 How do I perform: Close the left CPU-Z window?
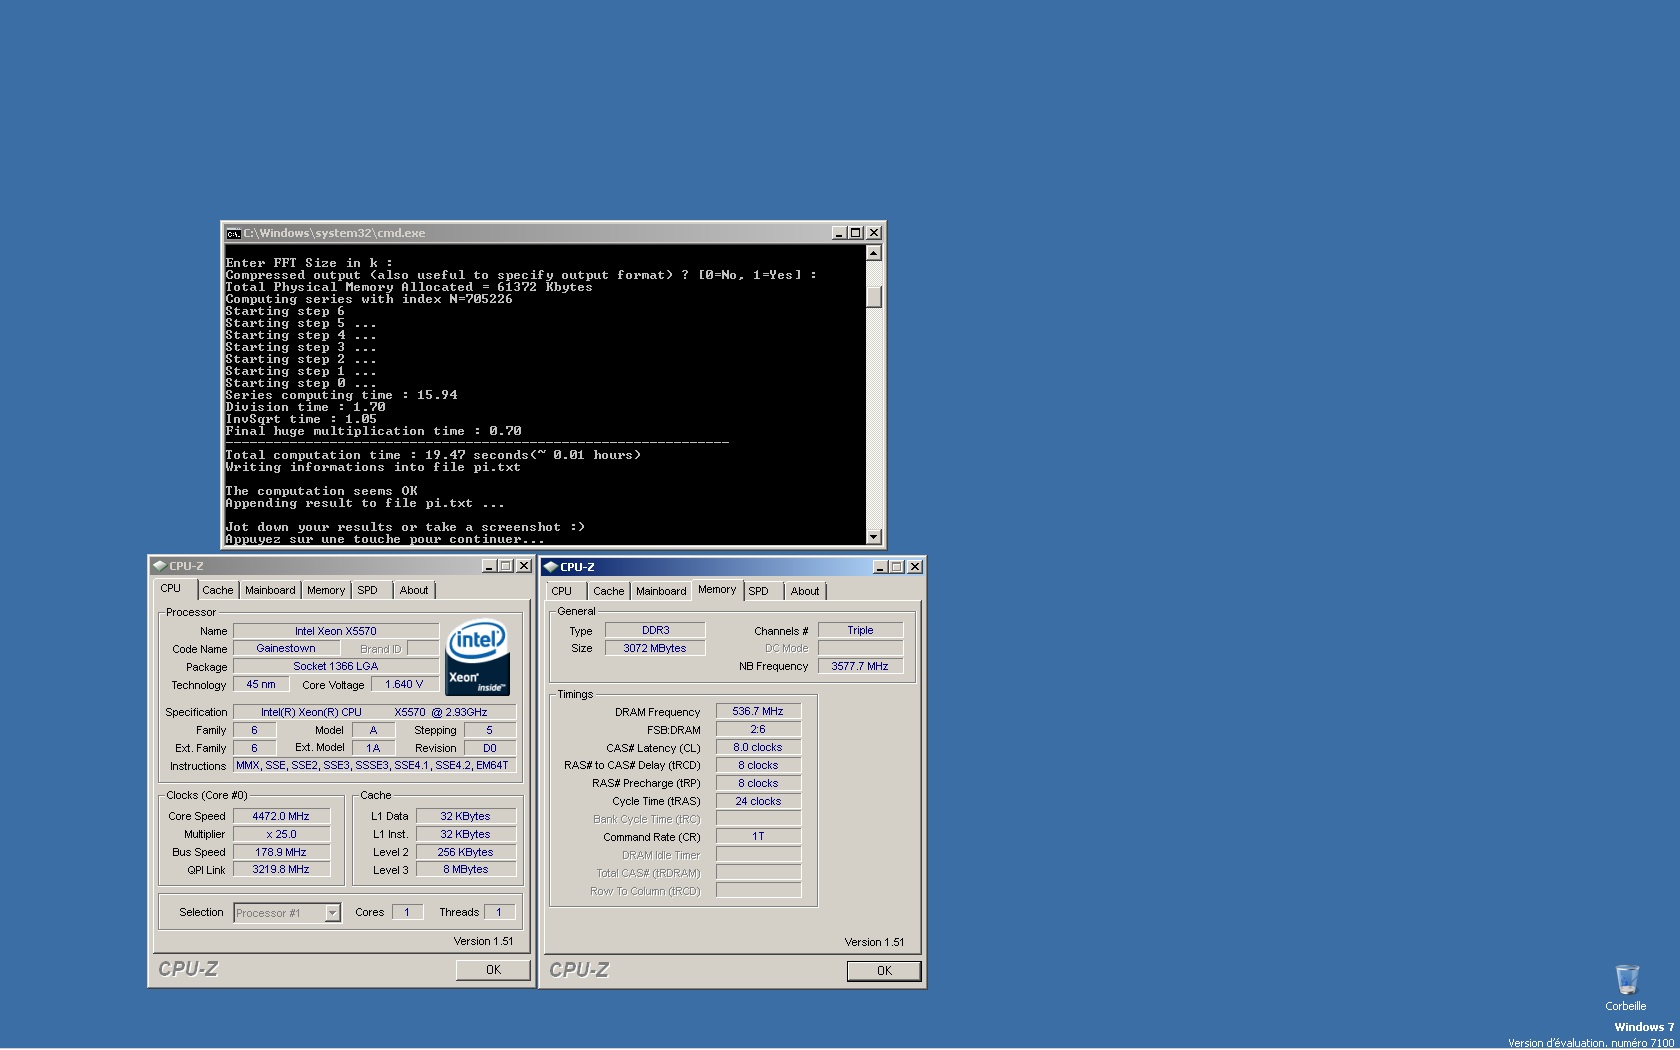point(524,566)
